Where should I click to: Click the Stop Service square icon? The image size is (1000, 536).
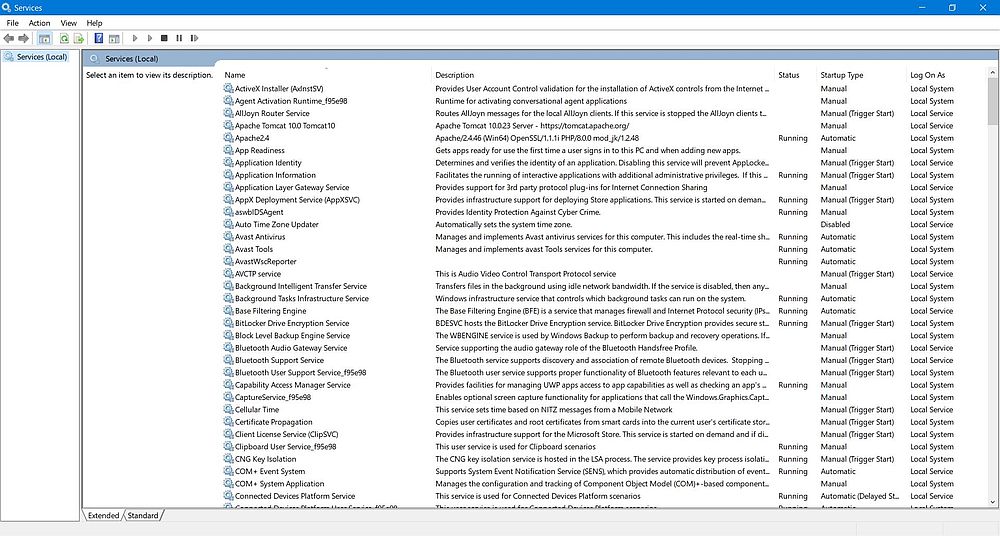coord(164,38)
